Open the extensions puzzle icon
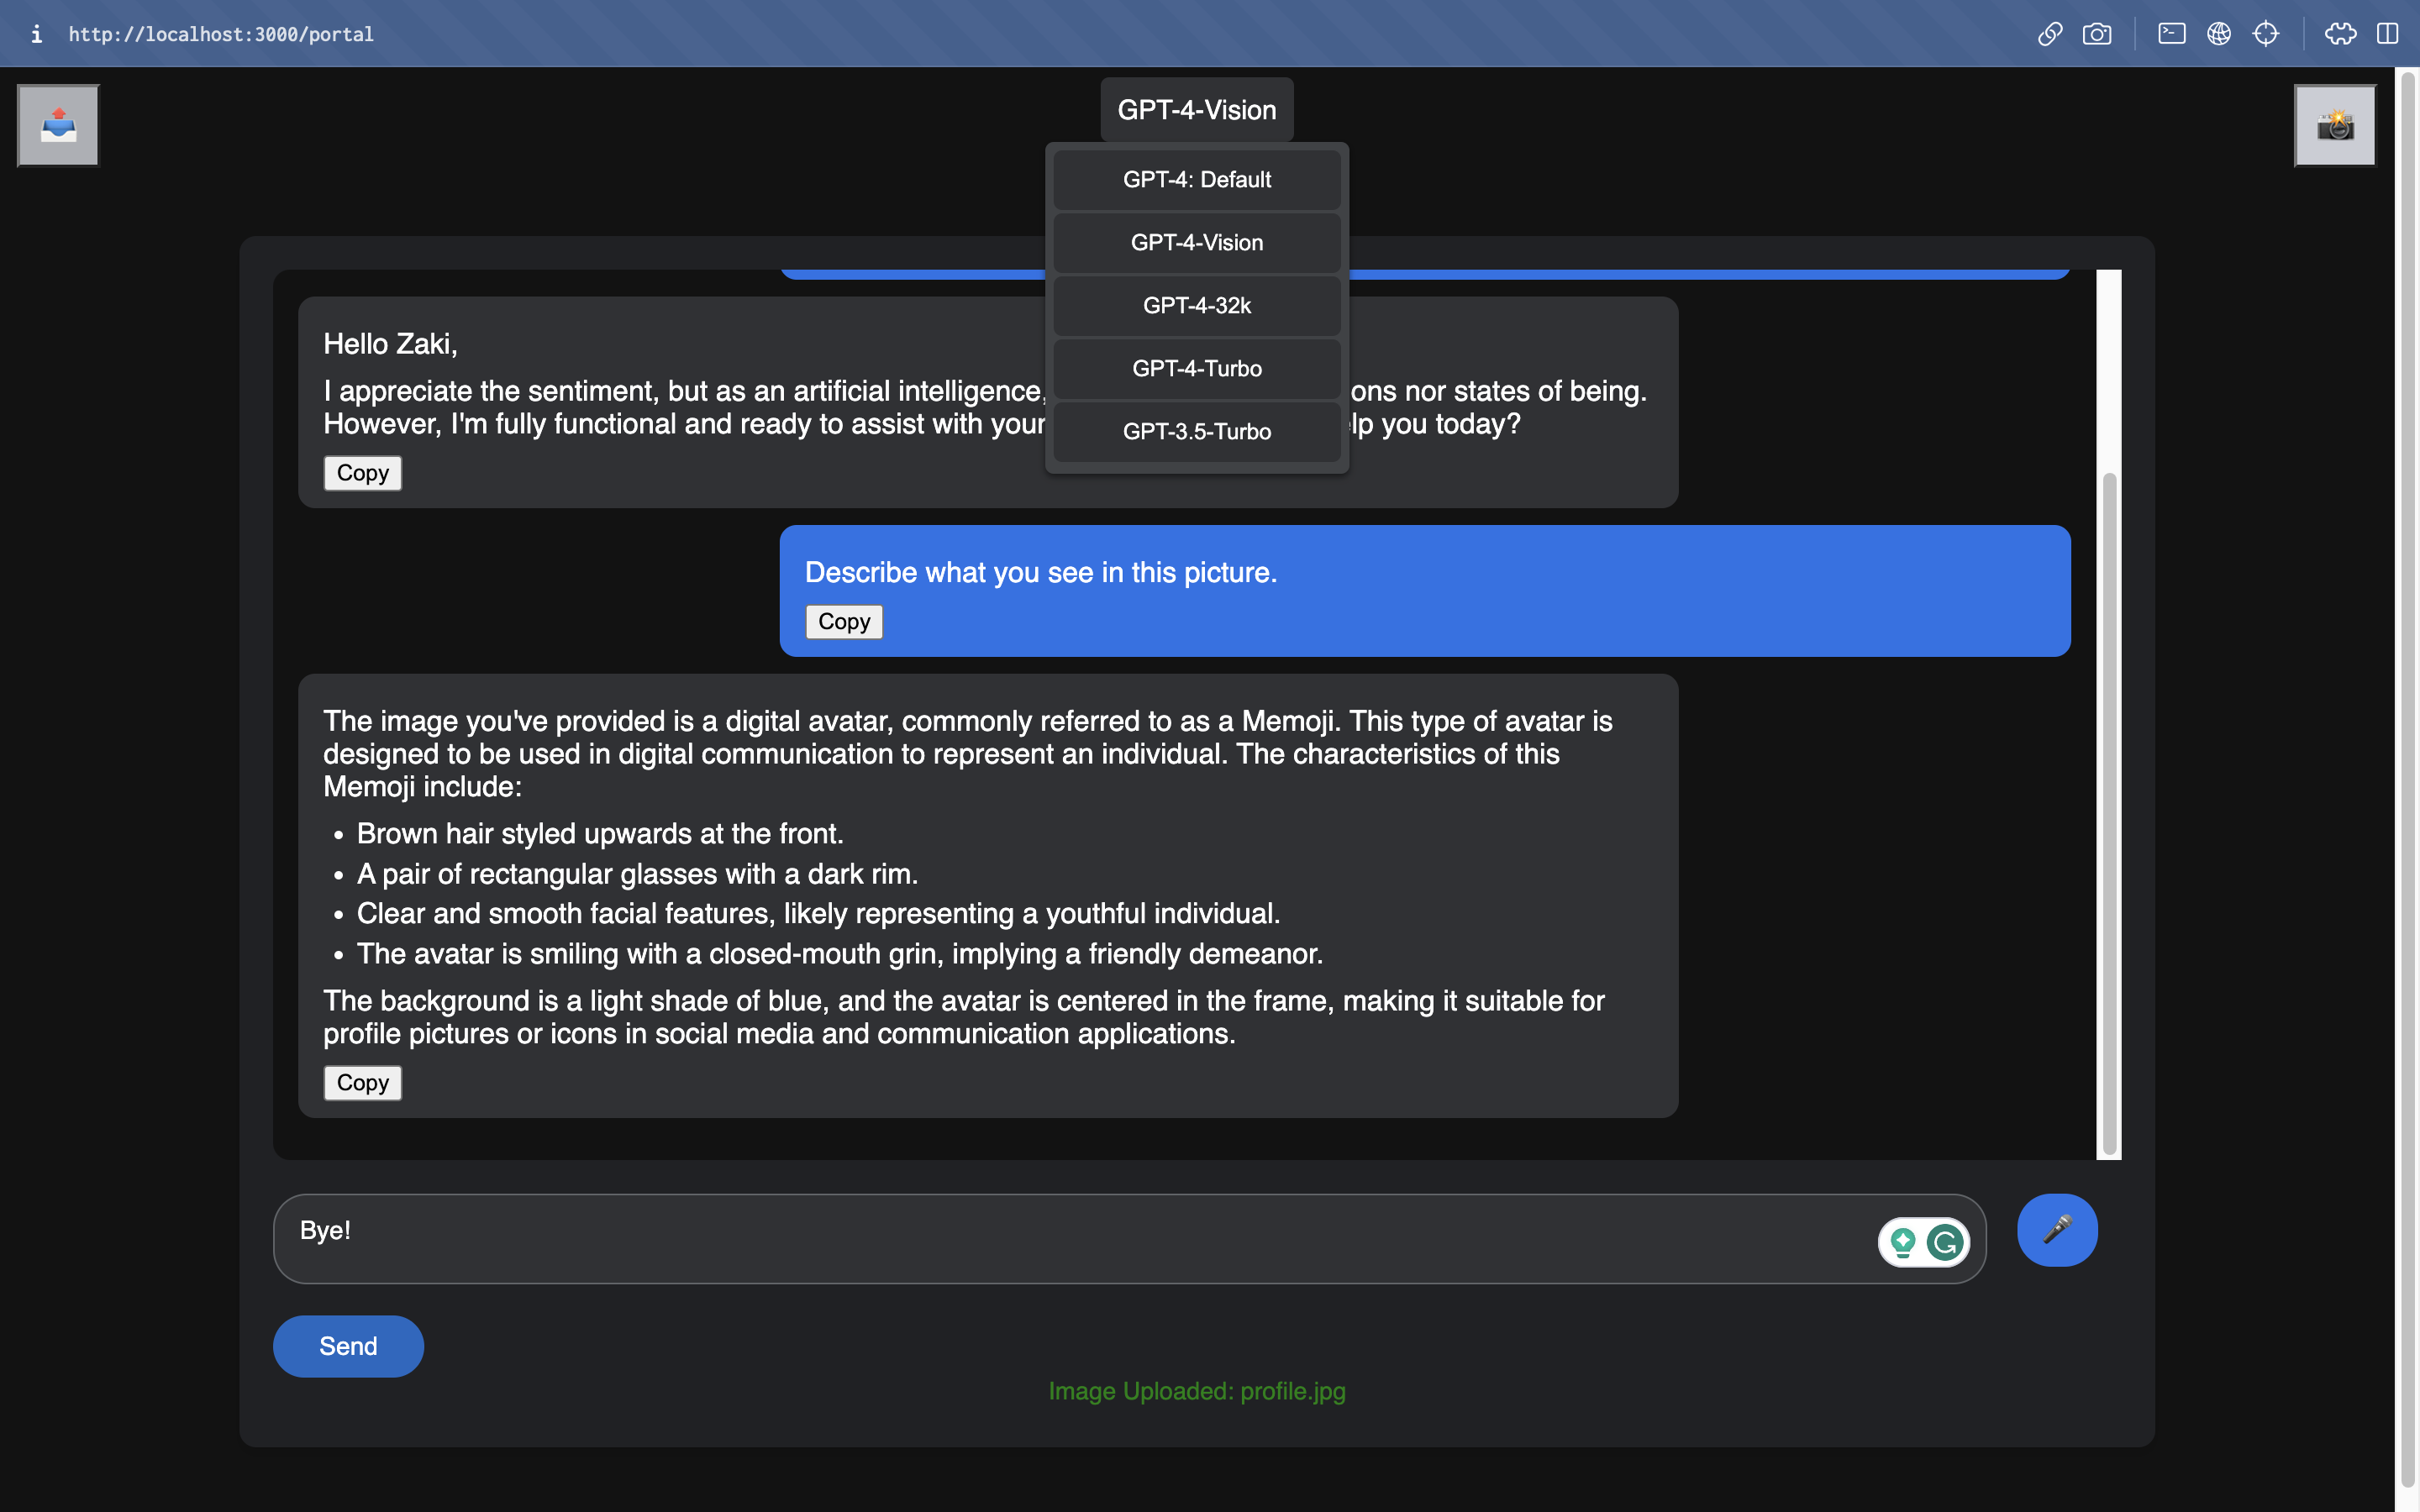This screenshot has height=1512, width=2420. tap(2339, 34)
